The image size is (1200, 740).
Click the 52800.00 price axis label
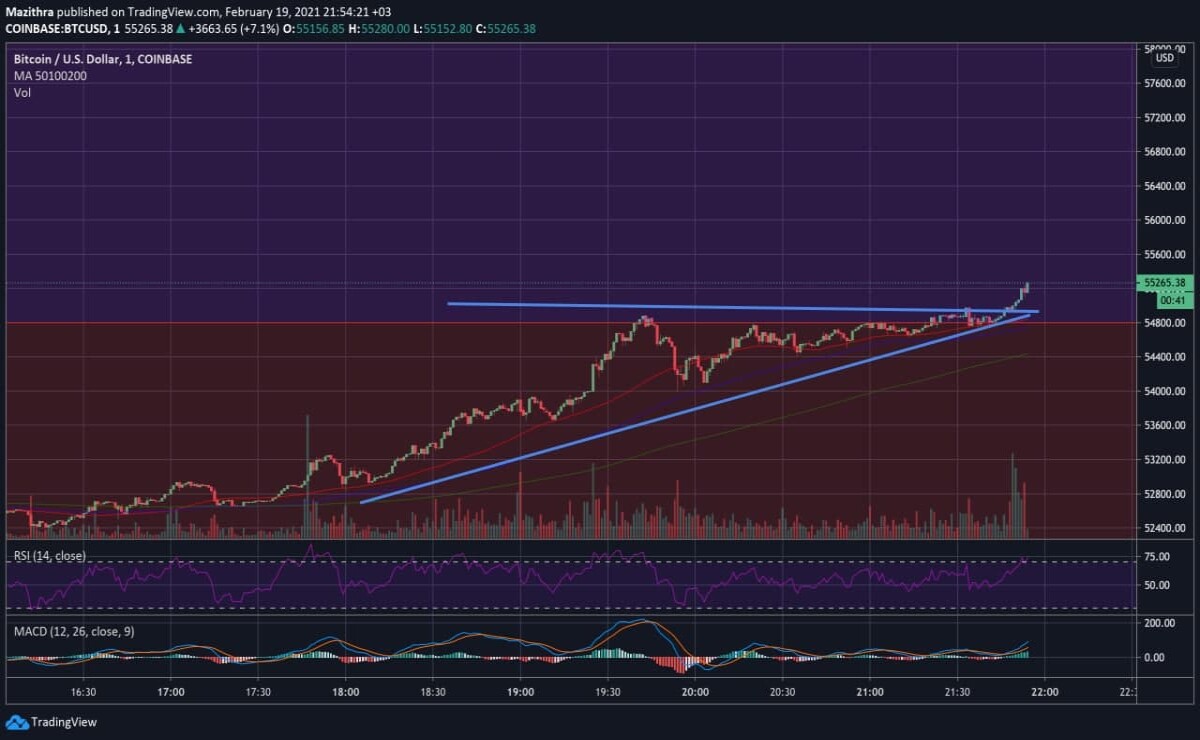[x=1167, y=494]
